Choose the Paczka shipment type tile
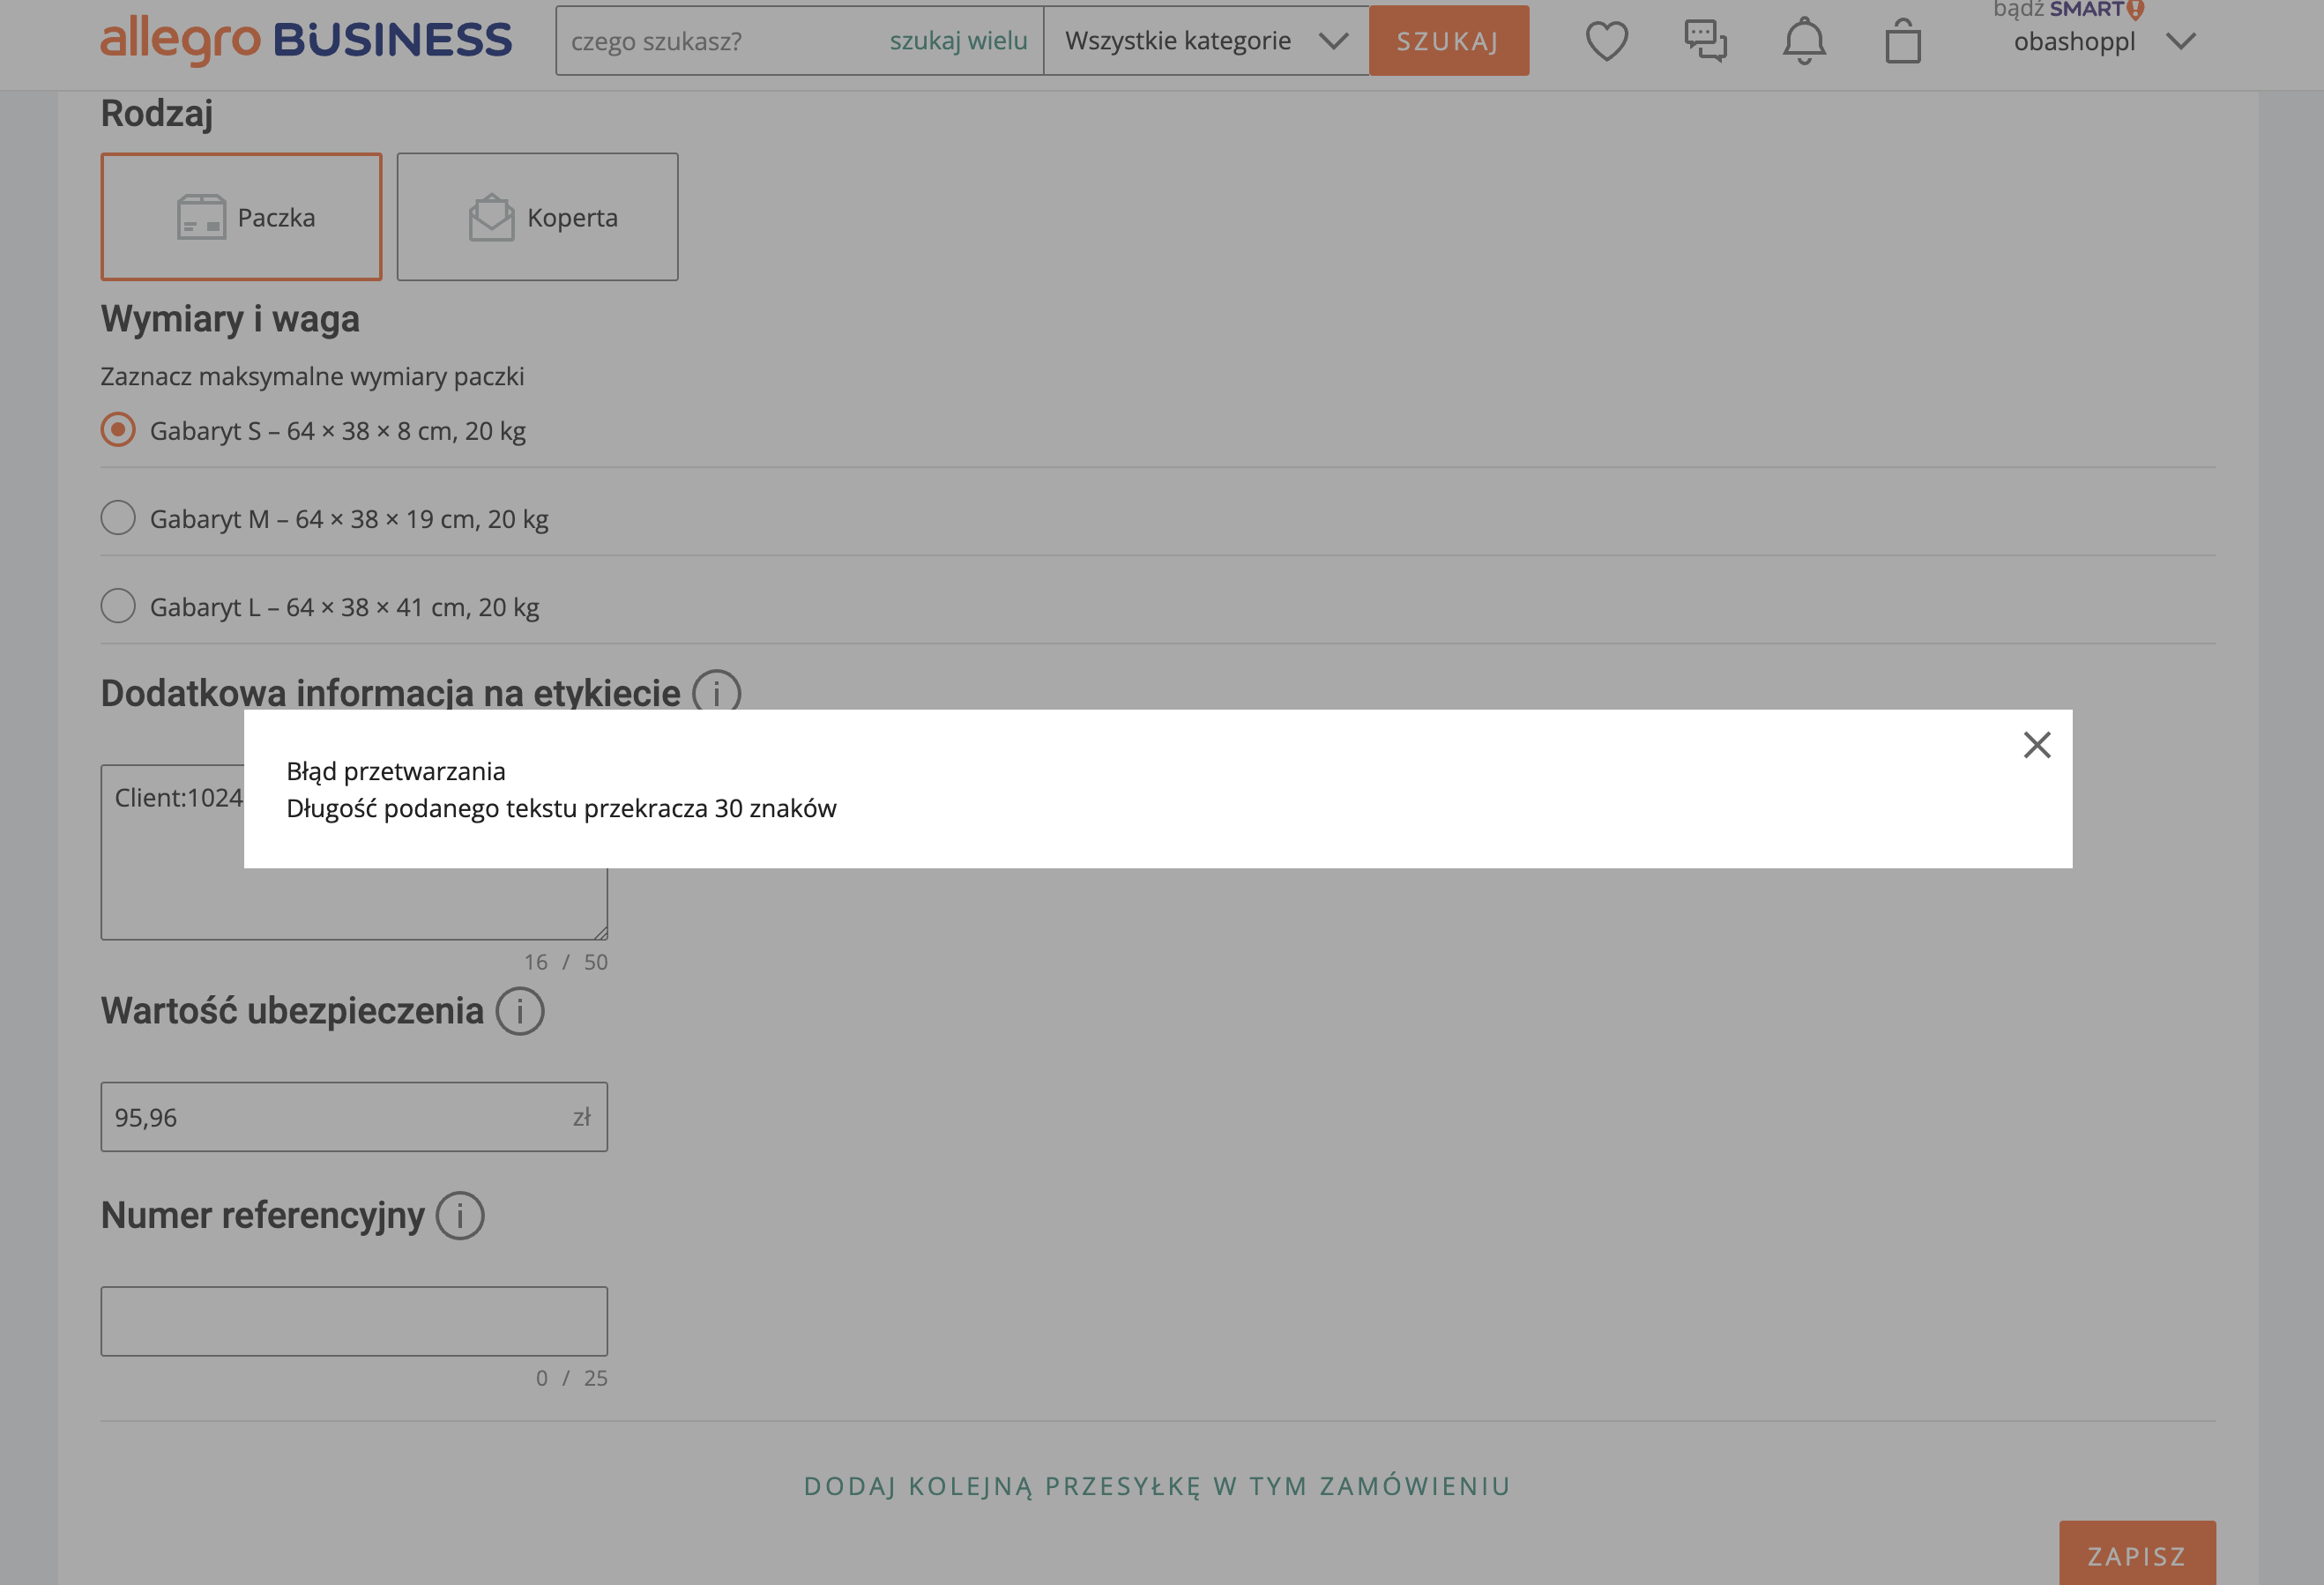Viewport: 2324px width, 1585px height. [x=241, y=217]
